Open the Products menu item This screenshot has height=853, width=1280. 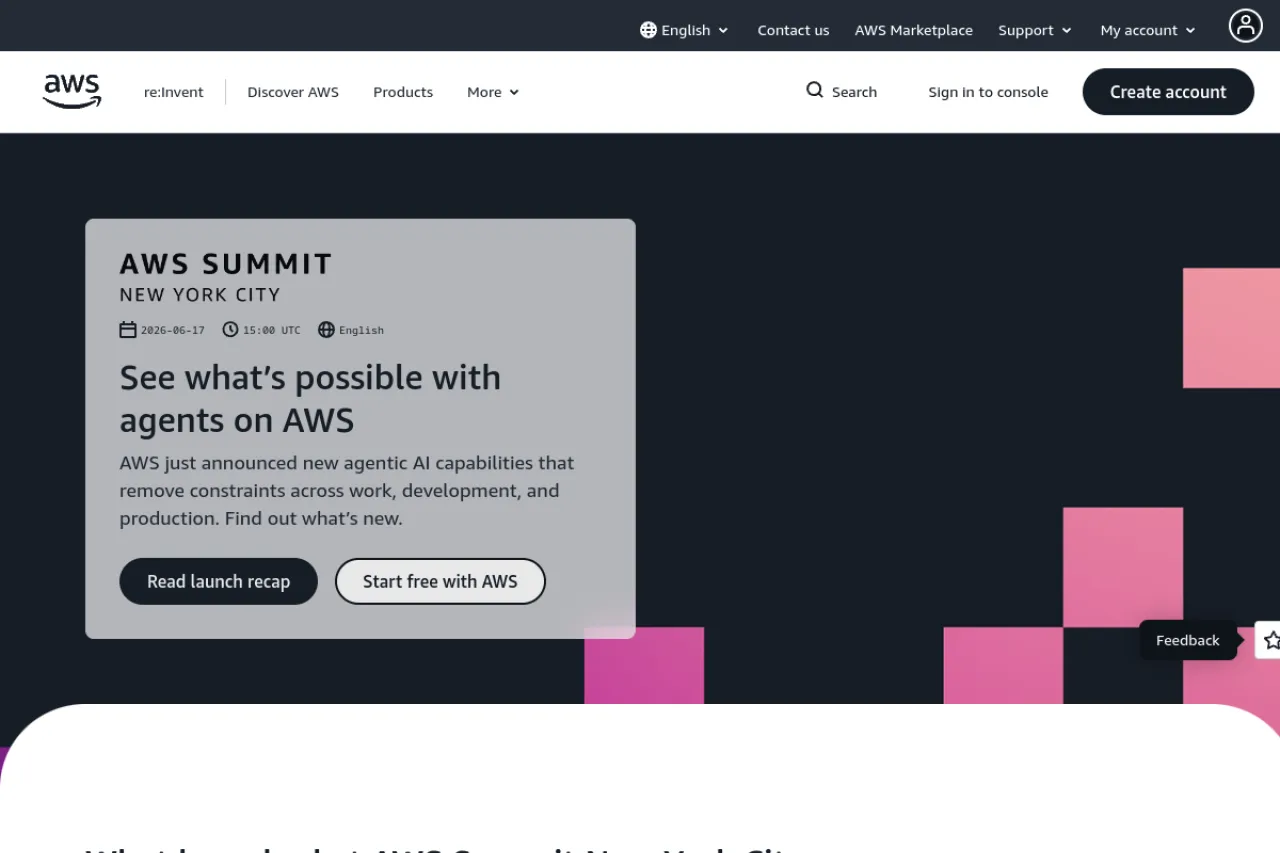[x=403, y=92]
